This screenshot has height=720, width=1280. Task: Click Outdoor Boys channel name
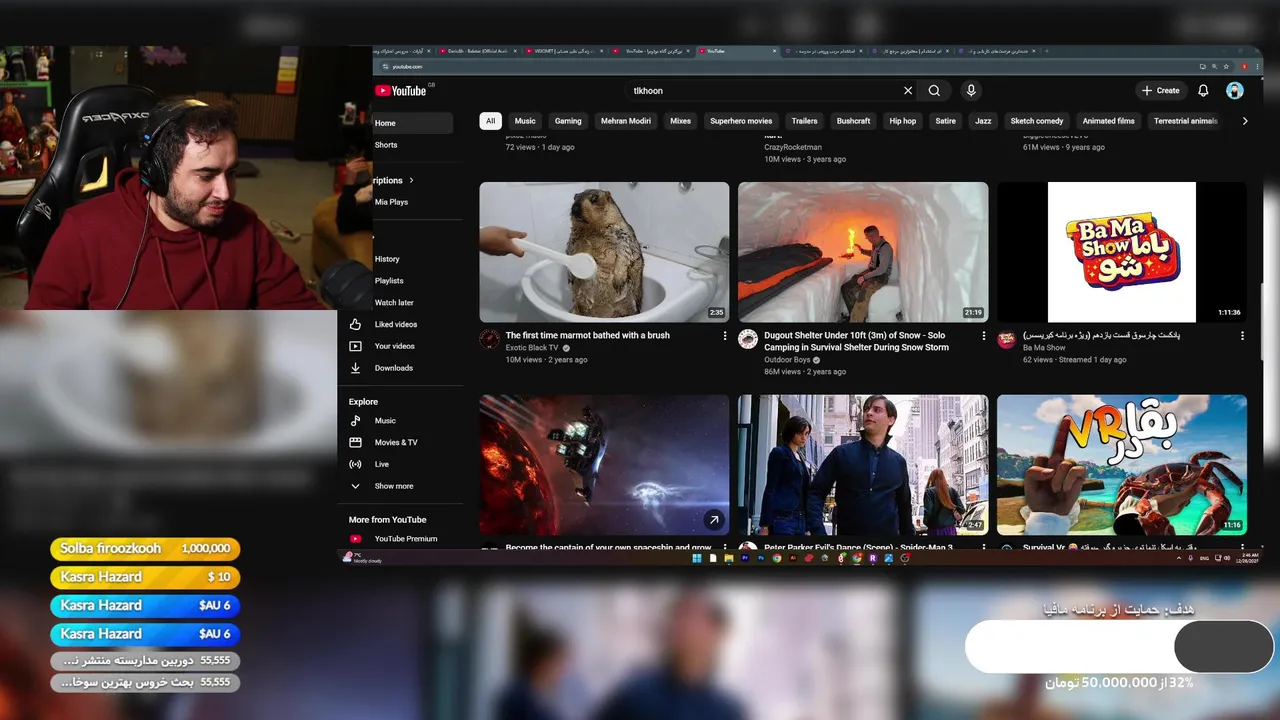click(x=787, y=360)
